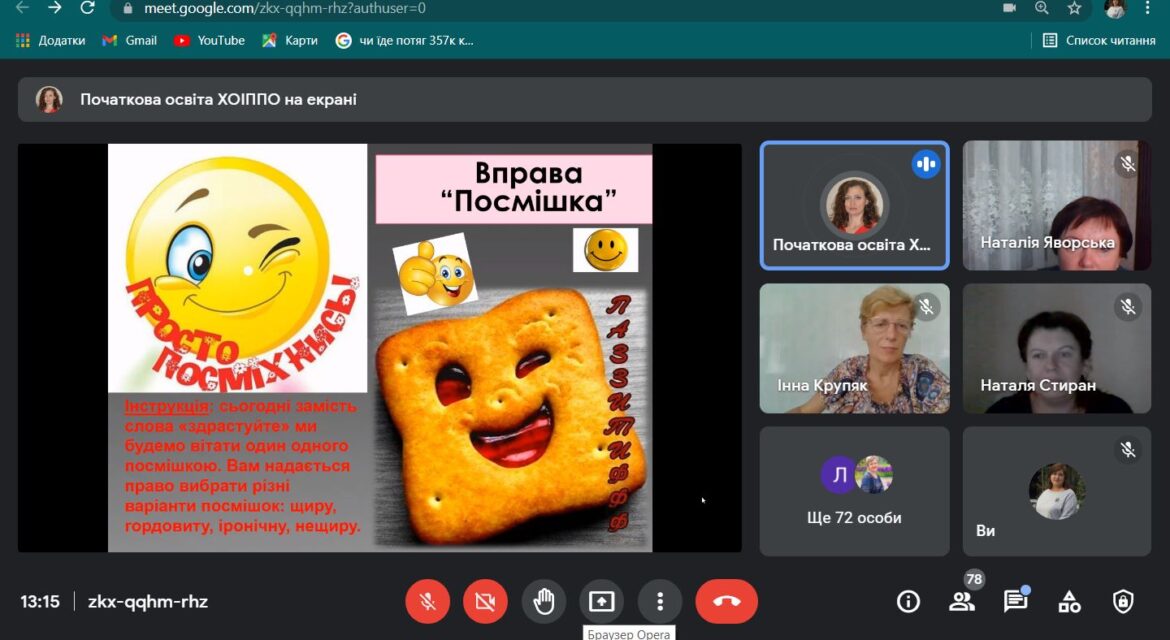The height and width of the screenshot is (640, 1170).
Task: Open meeting details info icon
Action: click(x=908, y=601)
